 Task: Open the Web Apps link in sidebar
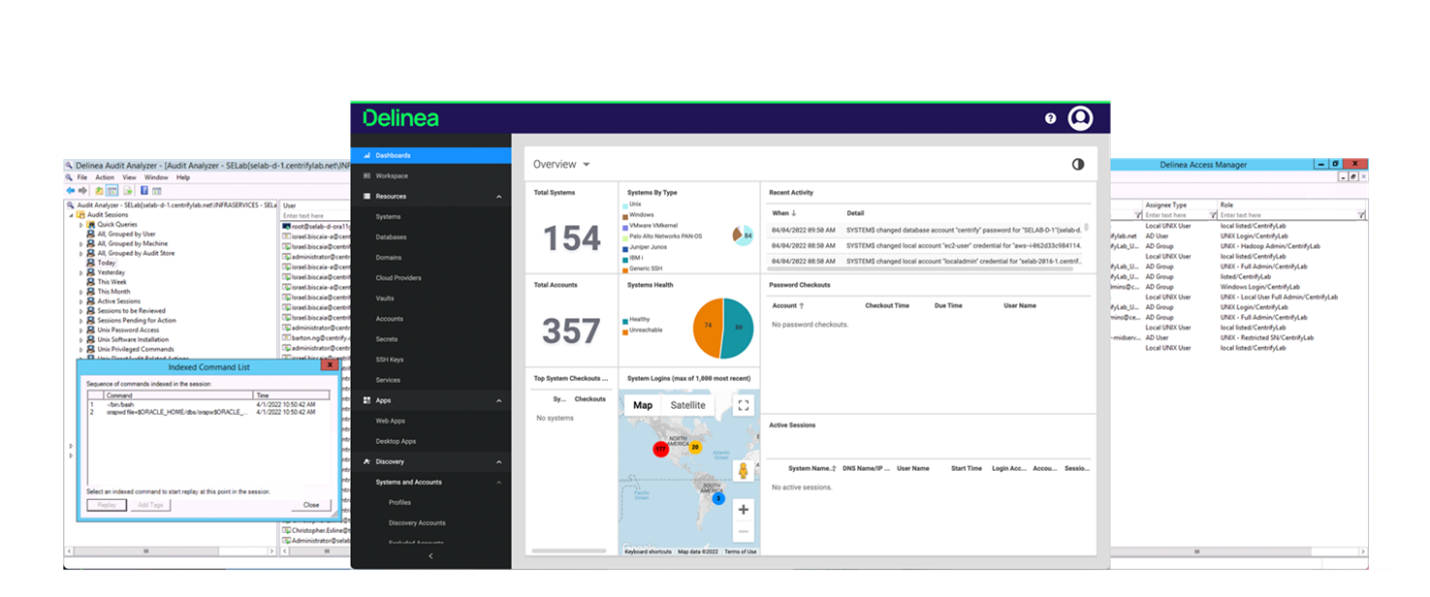390,421
